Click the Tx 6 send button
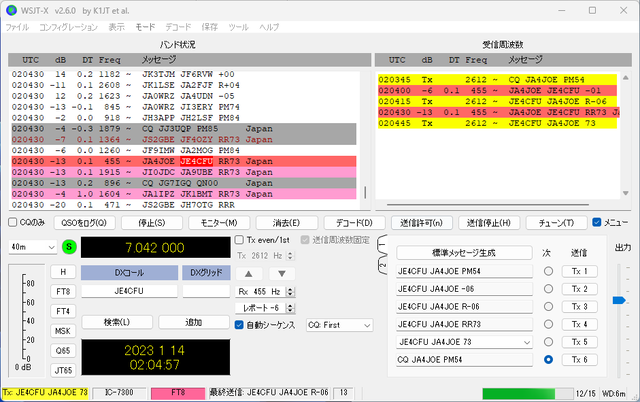Image resolution: width=640 pixels, height=402 pixels. (x=580, y=360)
